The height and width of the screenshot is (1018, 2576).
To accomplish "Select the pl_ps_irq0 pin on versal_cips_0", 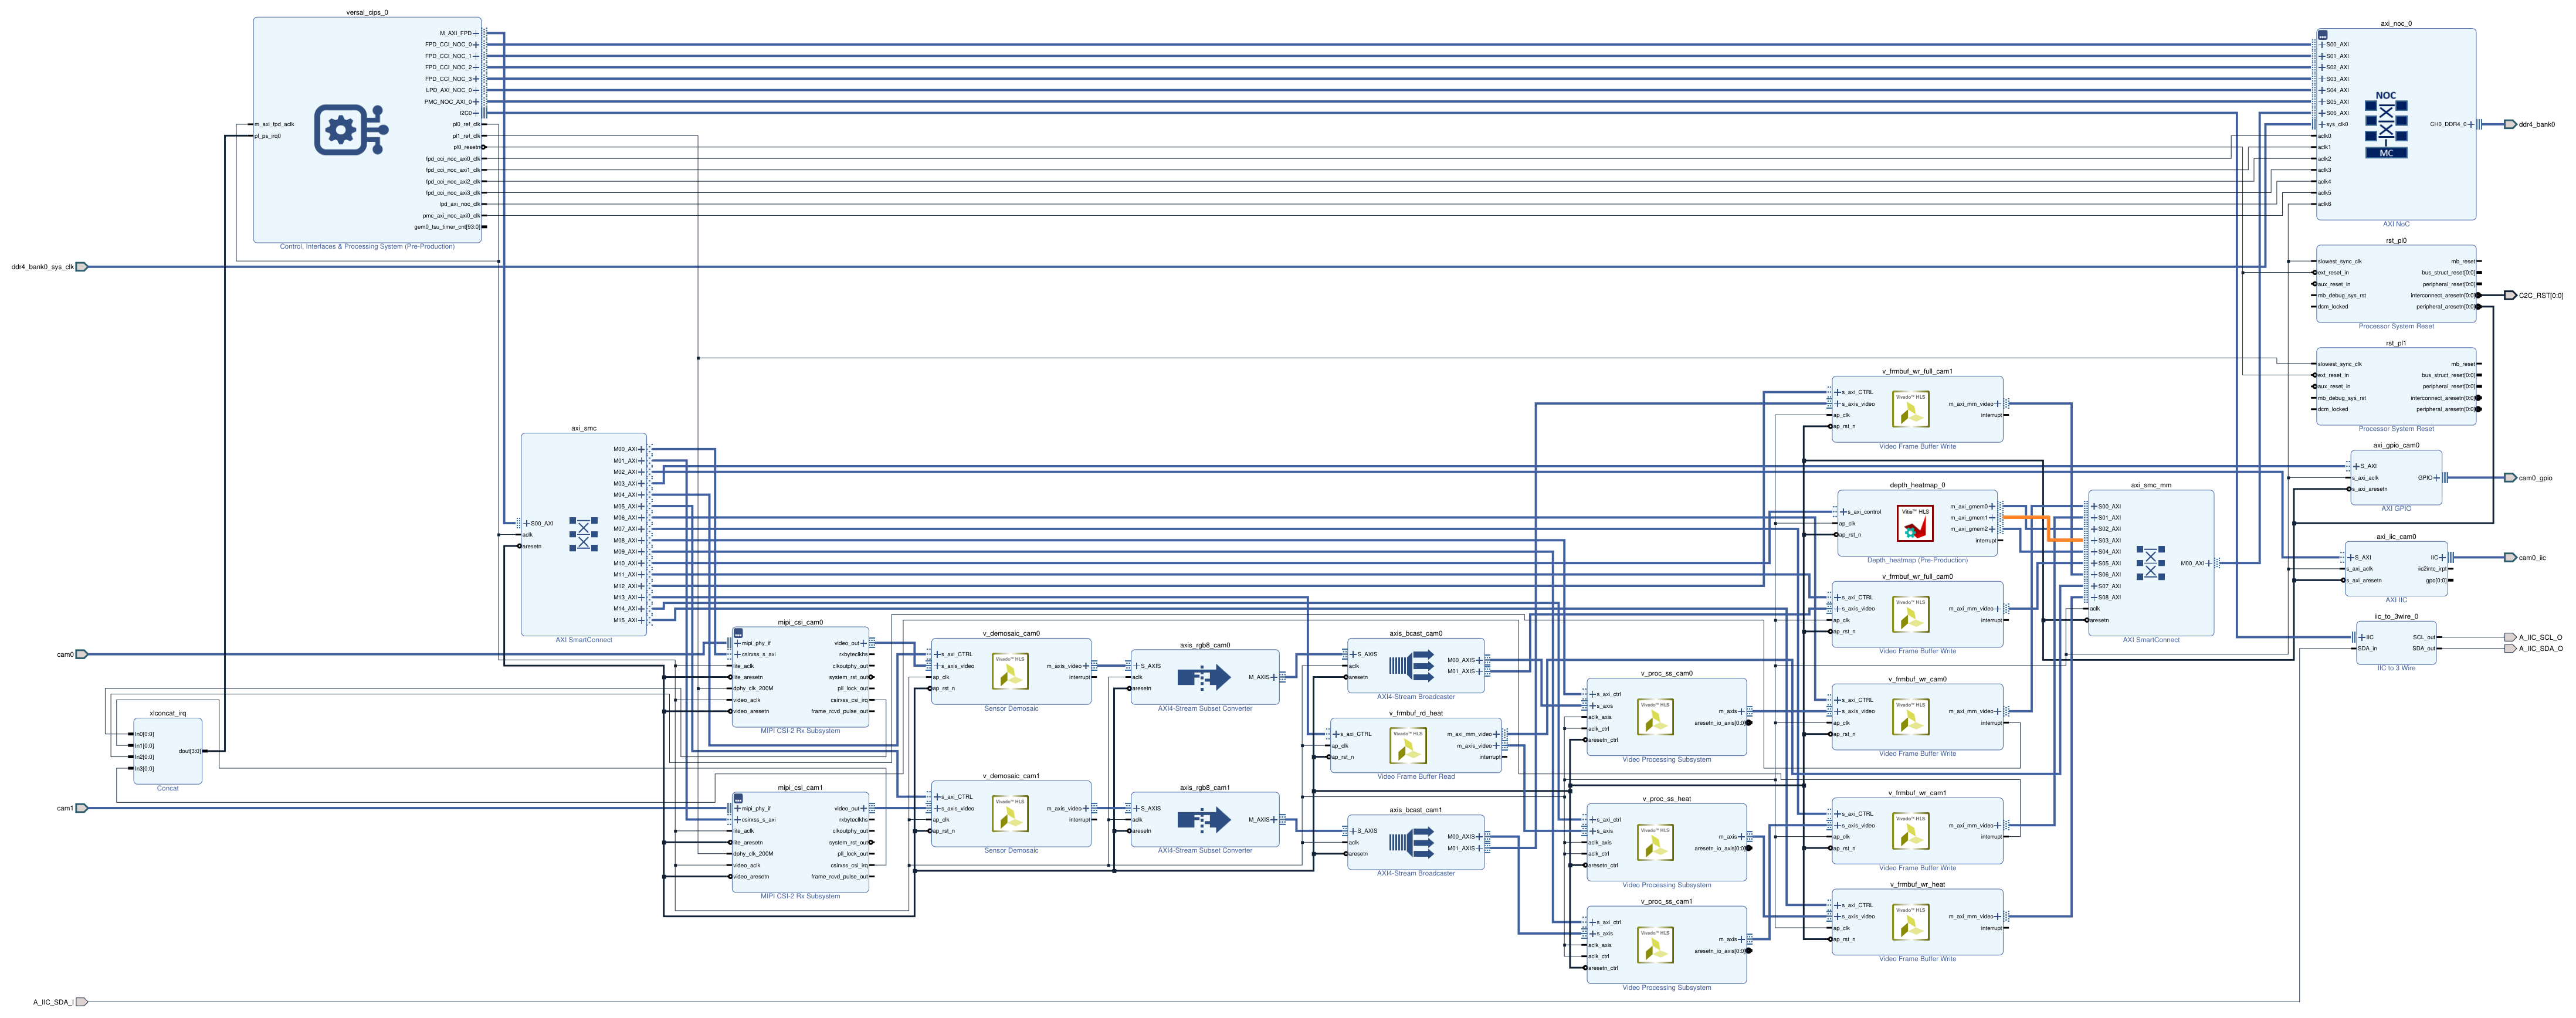I will click(x=268, y=136).
